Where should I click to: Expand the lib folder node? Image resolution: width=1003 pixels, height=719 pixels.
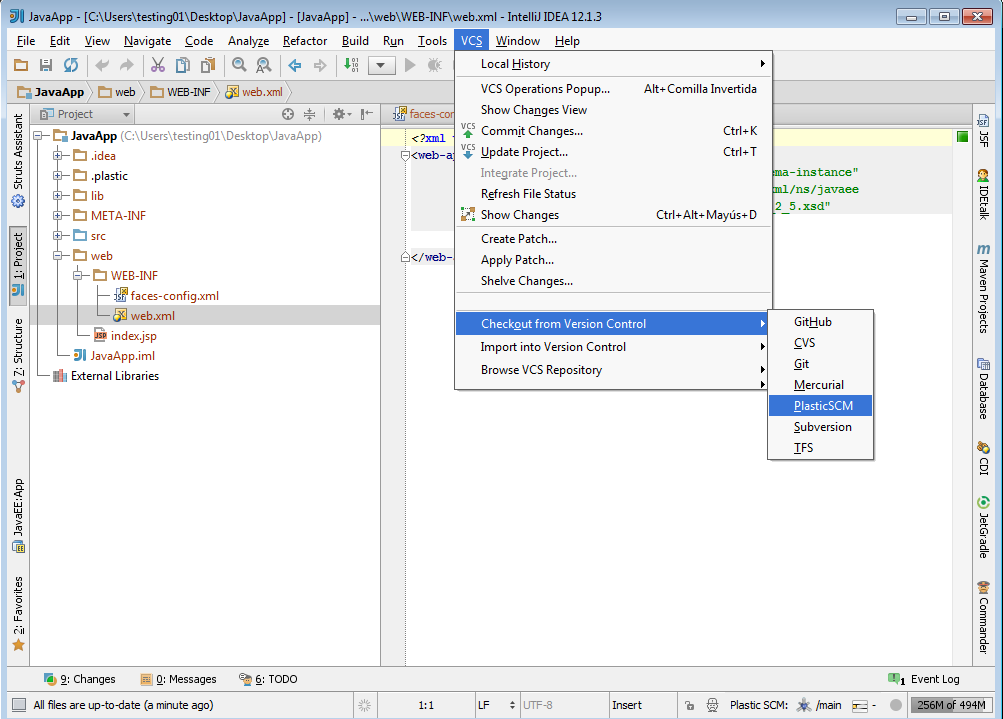[58, 196]
